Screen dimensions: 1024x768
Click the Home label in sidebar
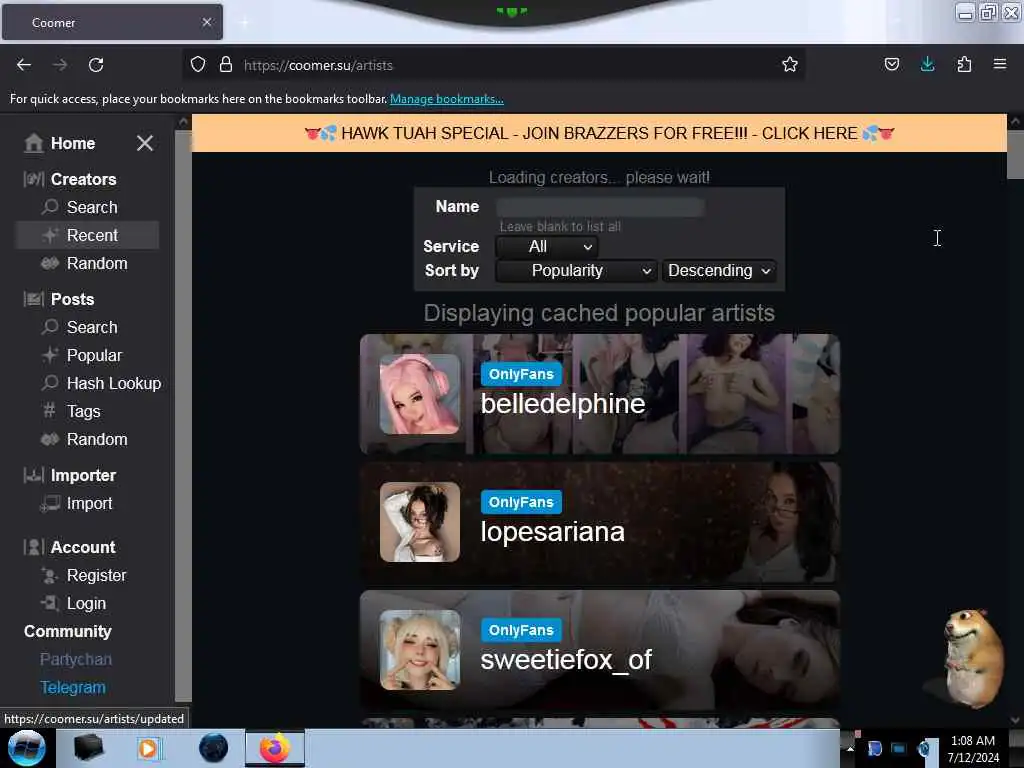[x=73, y=143]
